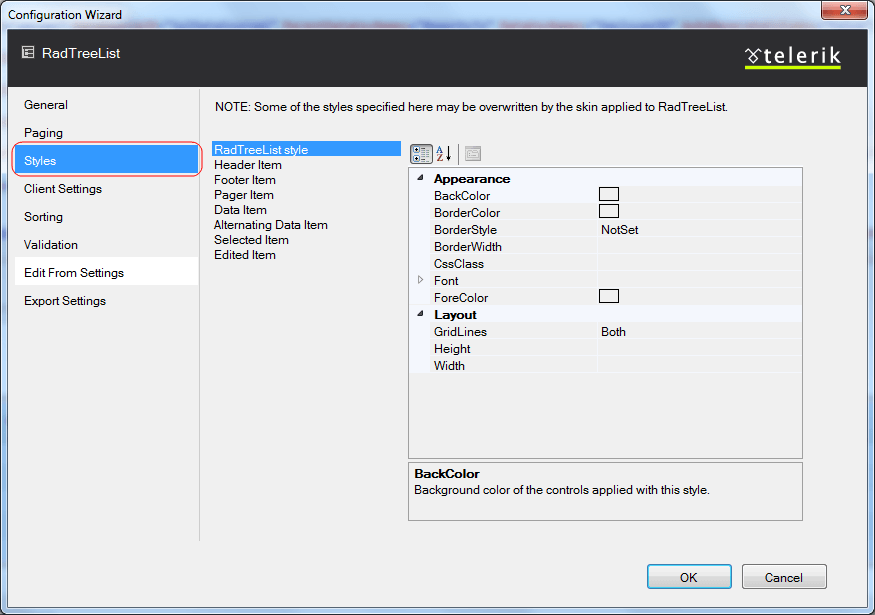Image resolution: width=875 pixels, height=615 pixels.
Task: Close the Configuration Wizard window
Action: click(844, 9)
